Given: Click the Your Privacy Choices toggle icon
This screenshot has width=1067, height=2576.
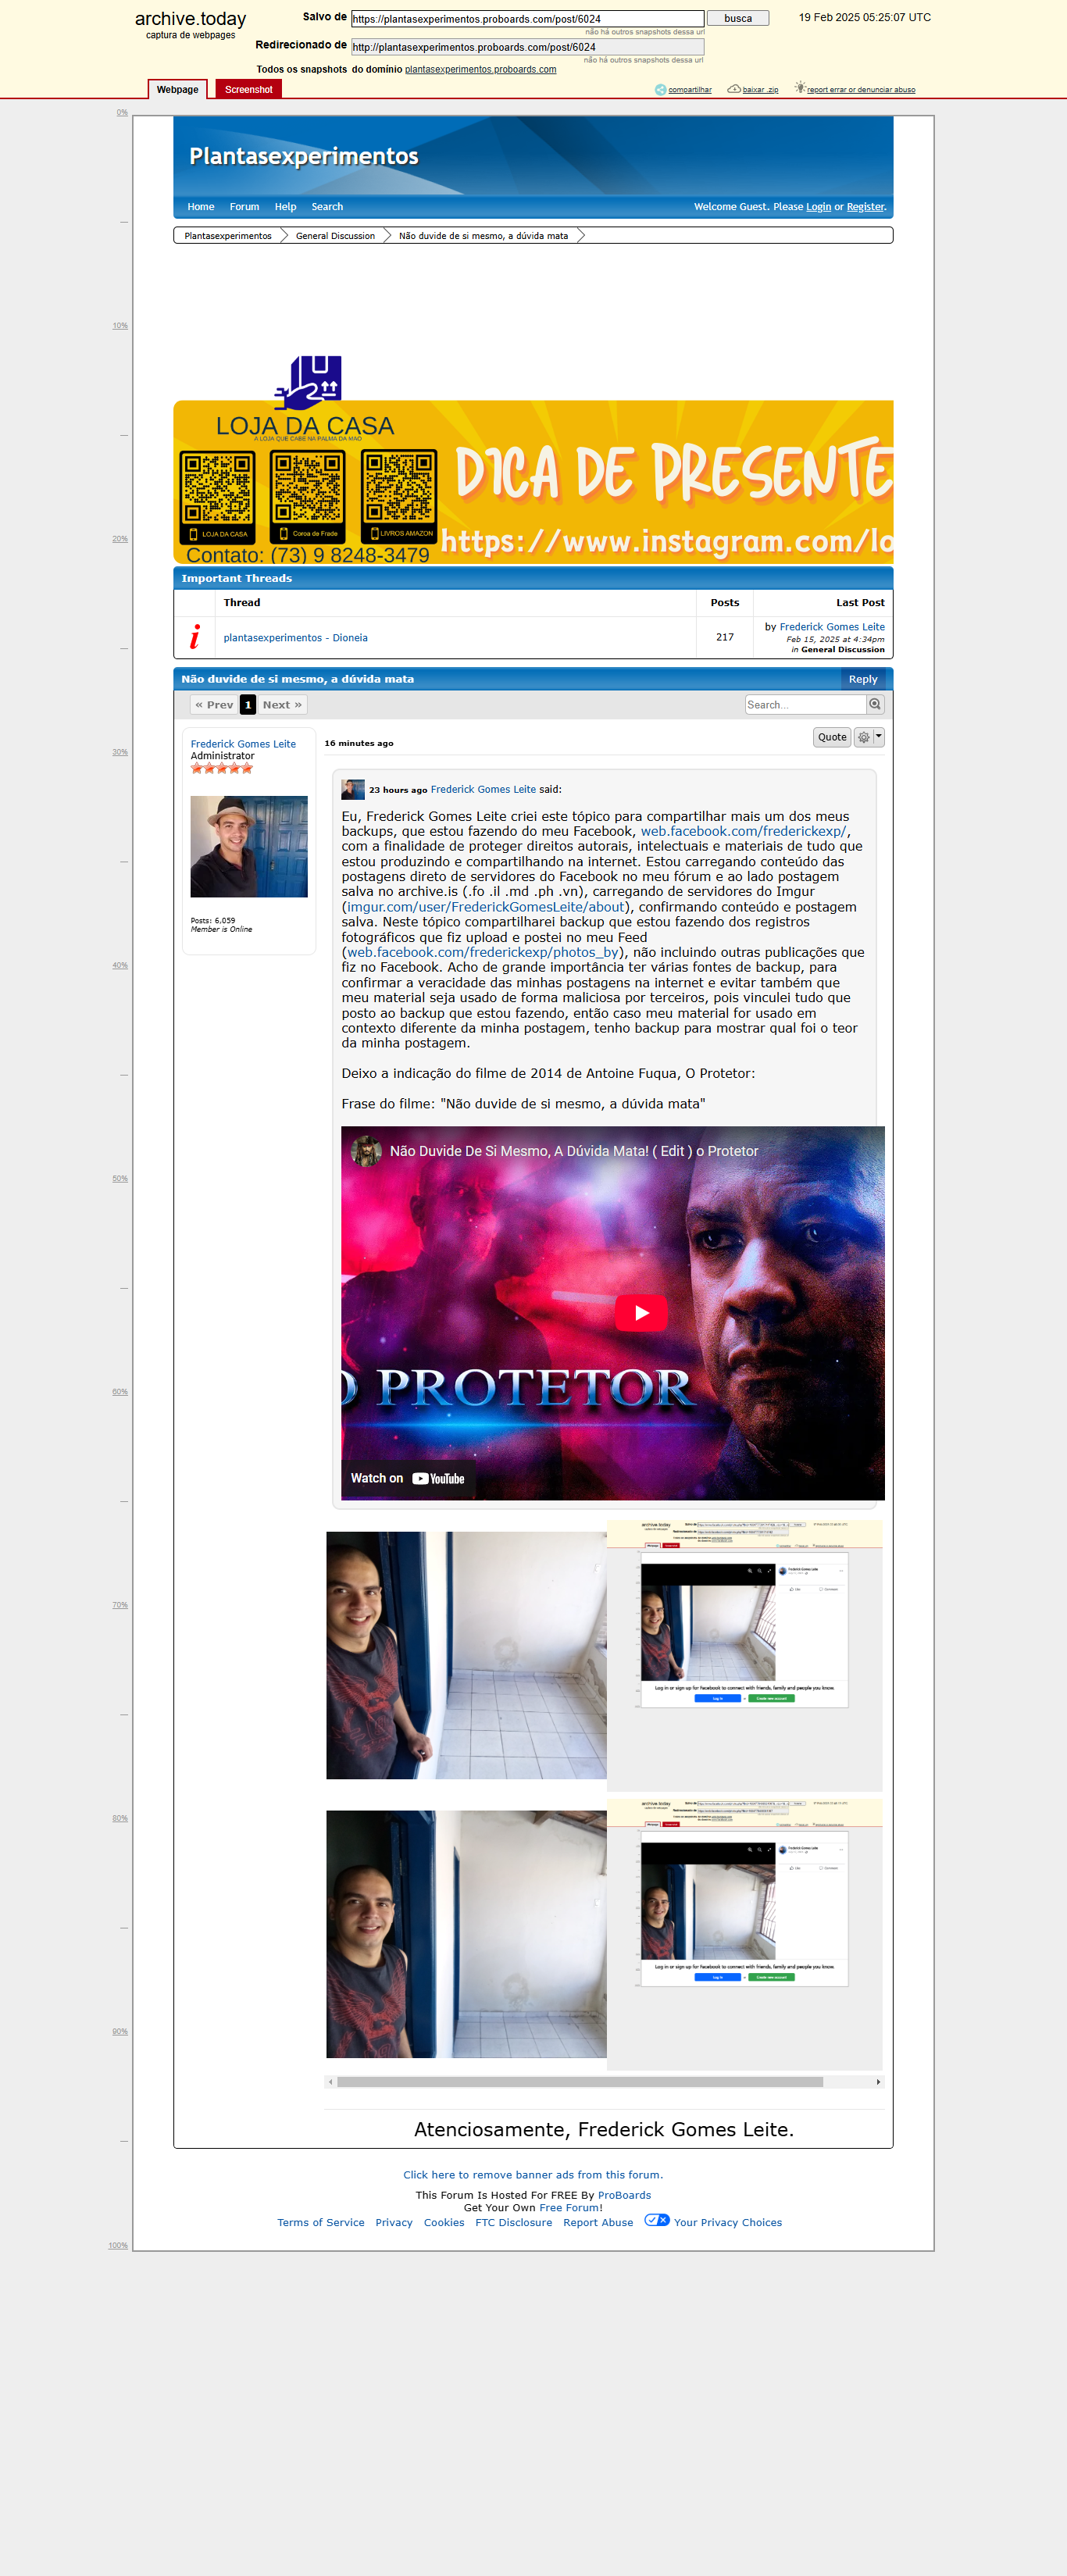Looking at the screenshot, I should click(x=657, y=2219).
